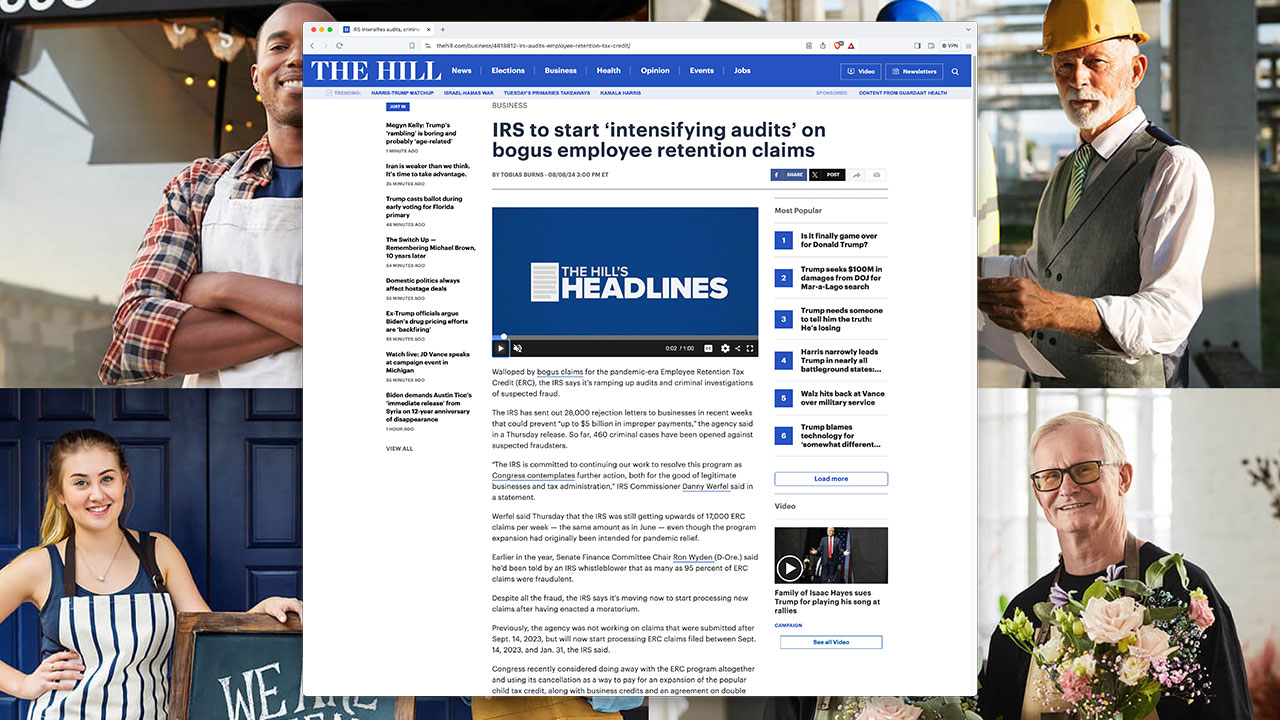Play the Isaac Hayes family video thumbnail
1280x720 pixels.
pyautogui.click(x=831, y=556)
